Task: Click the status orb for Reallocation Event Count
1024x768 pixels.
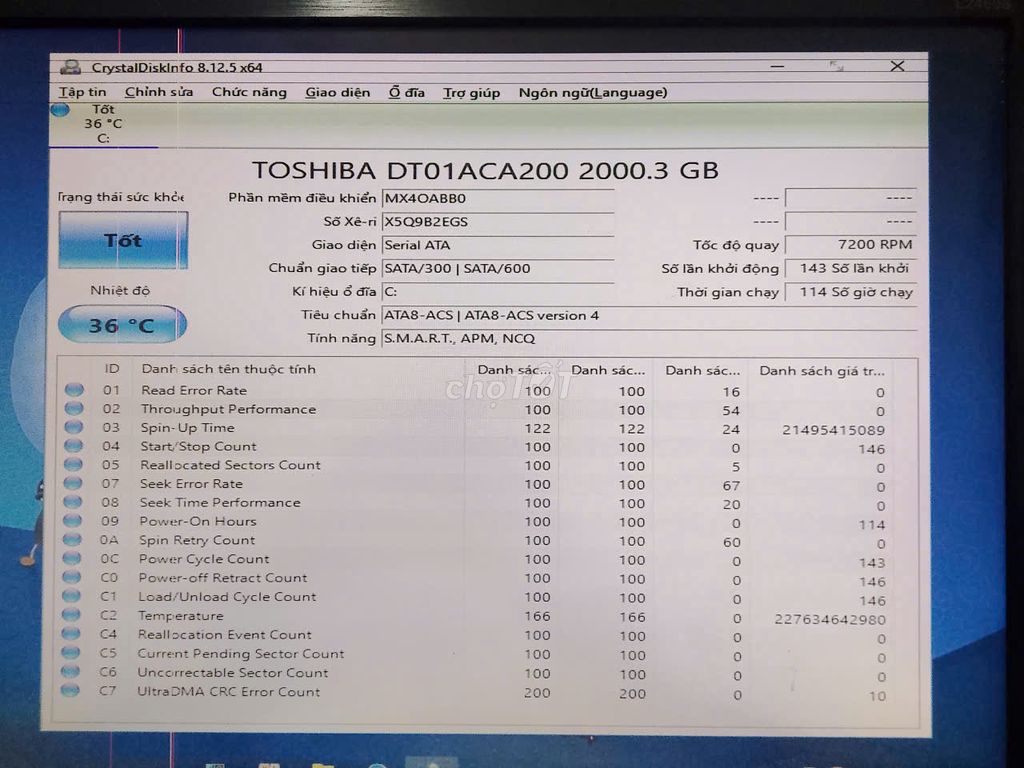Action: [x=71, y=634]
